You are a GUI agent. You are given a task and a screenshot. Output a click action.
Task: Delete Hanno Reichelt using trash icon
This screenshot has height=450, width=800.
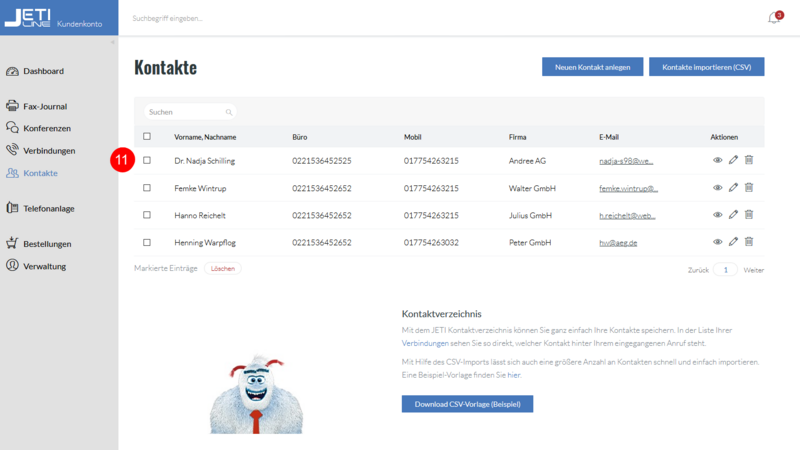click(749, 214)
